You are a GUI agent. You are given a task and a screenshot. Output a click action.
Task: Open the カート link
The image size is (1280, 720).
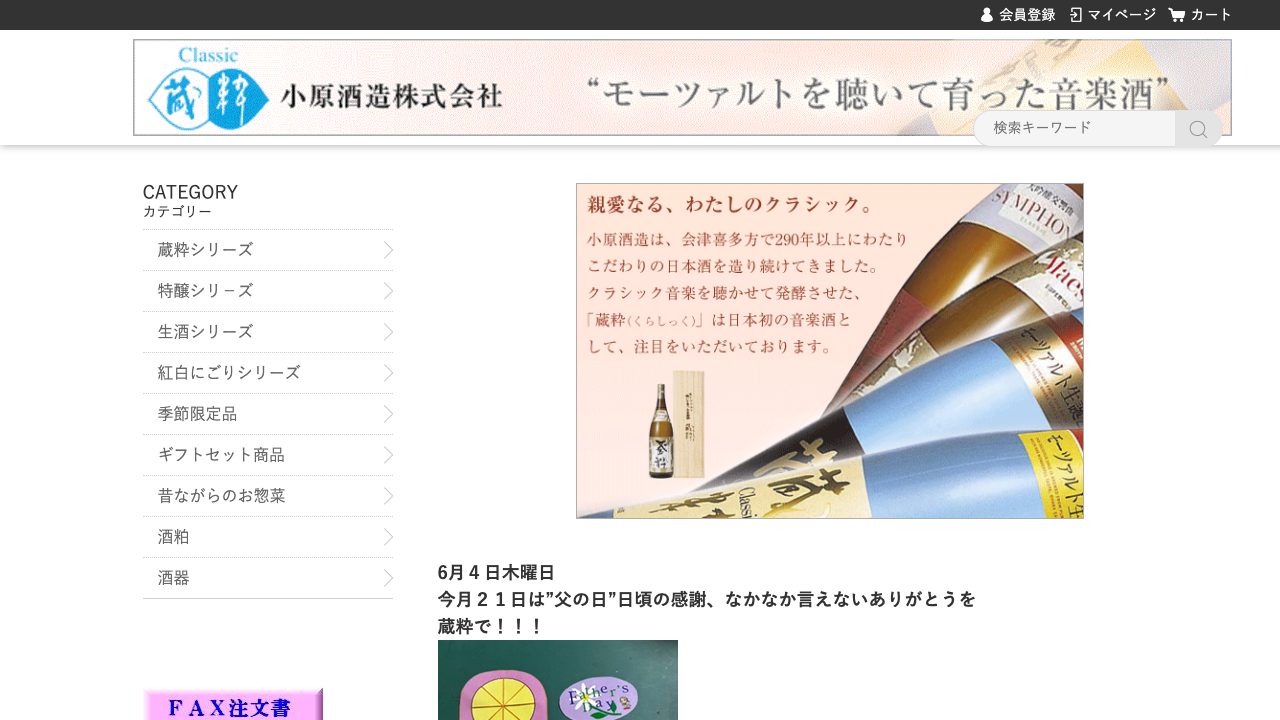coord(1211,15)
